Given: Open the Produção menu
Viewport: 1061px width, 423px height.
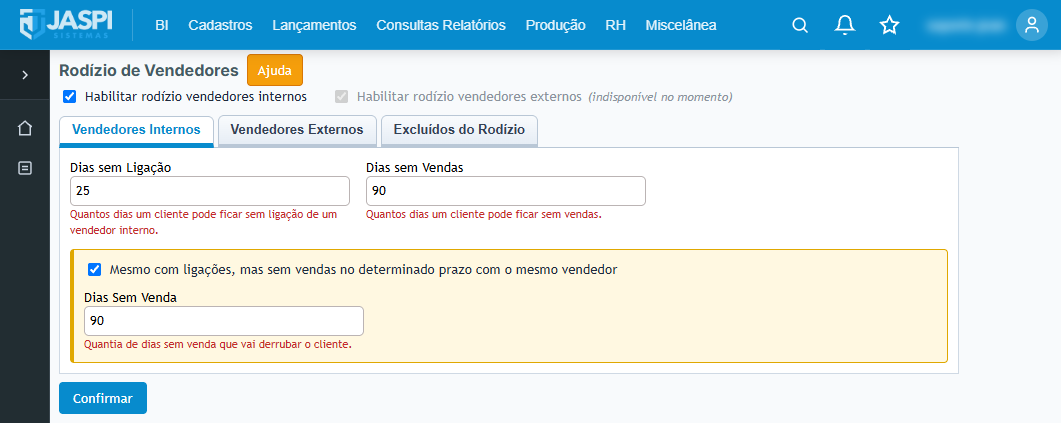Looking at the screenshot, I should (556, 25).
